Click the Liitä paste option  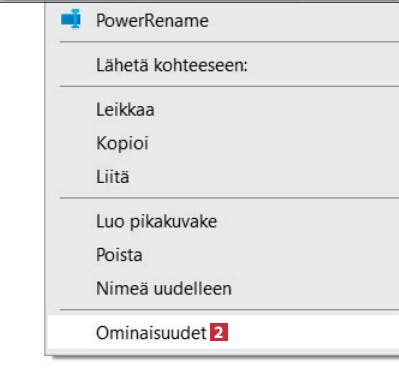223,176
